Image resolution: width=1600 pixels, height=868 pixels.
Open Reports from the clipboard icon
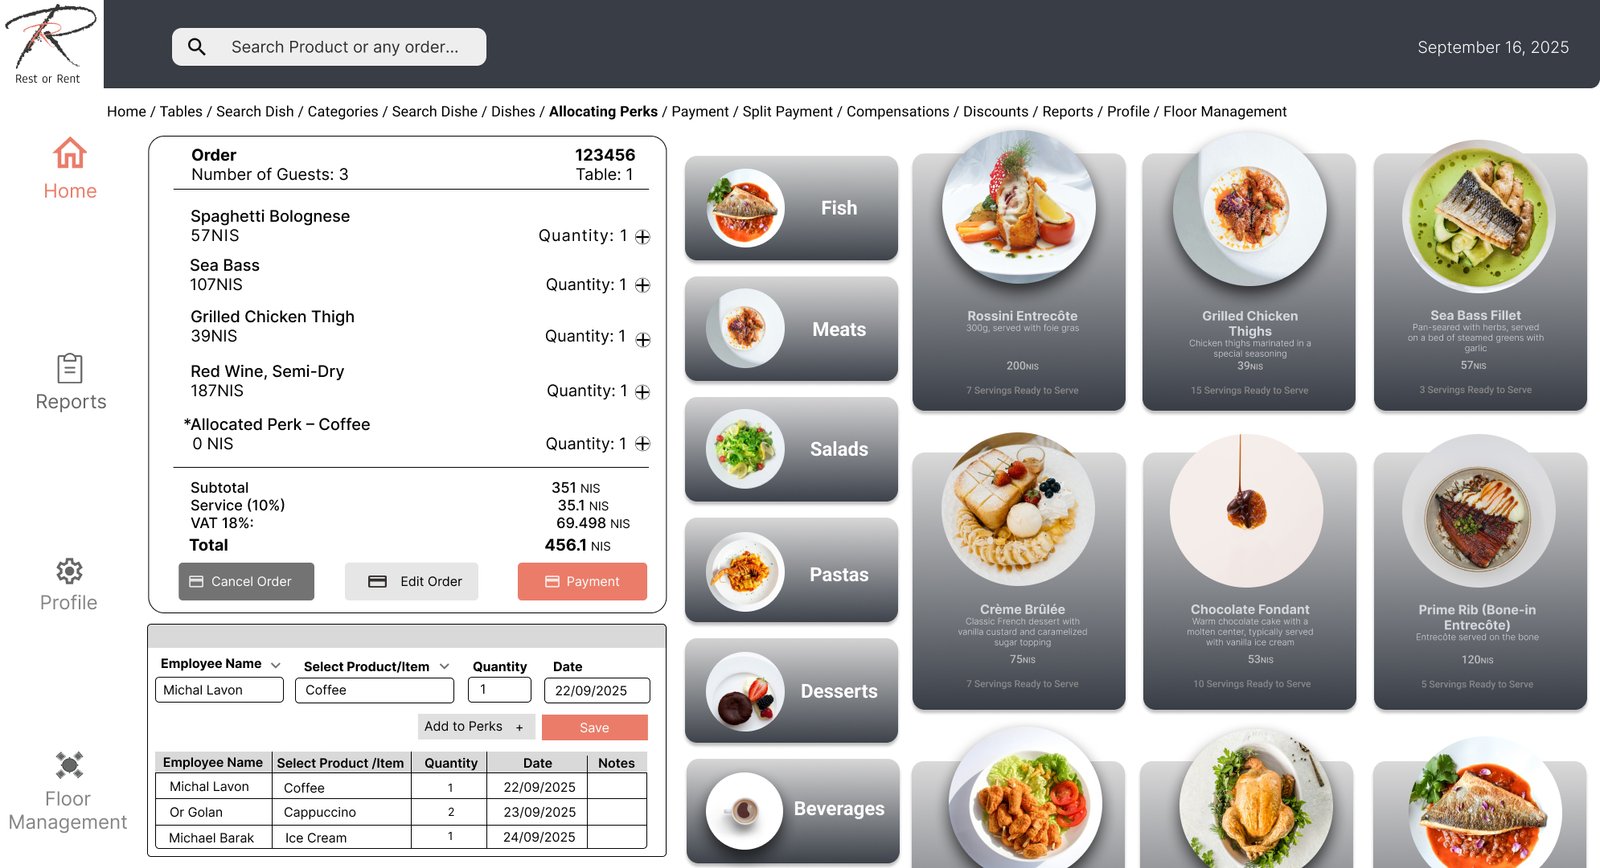pos(69,369)
